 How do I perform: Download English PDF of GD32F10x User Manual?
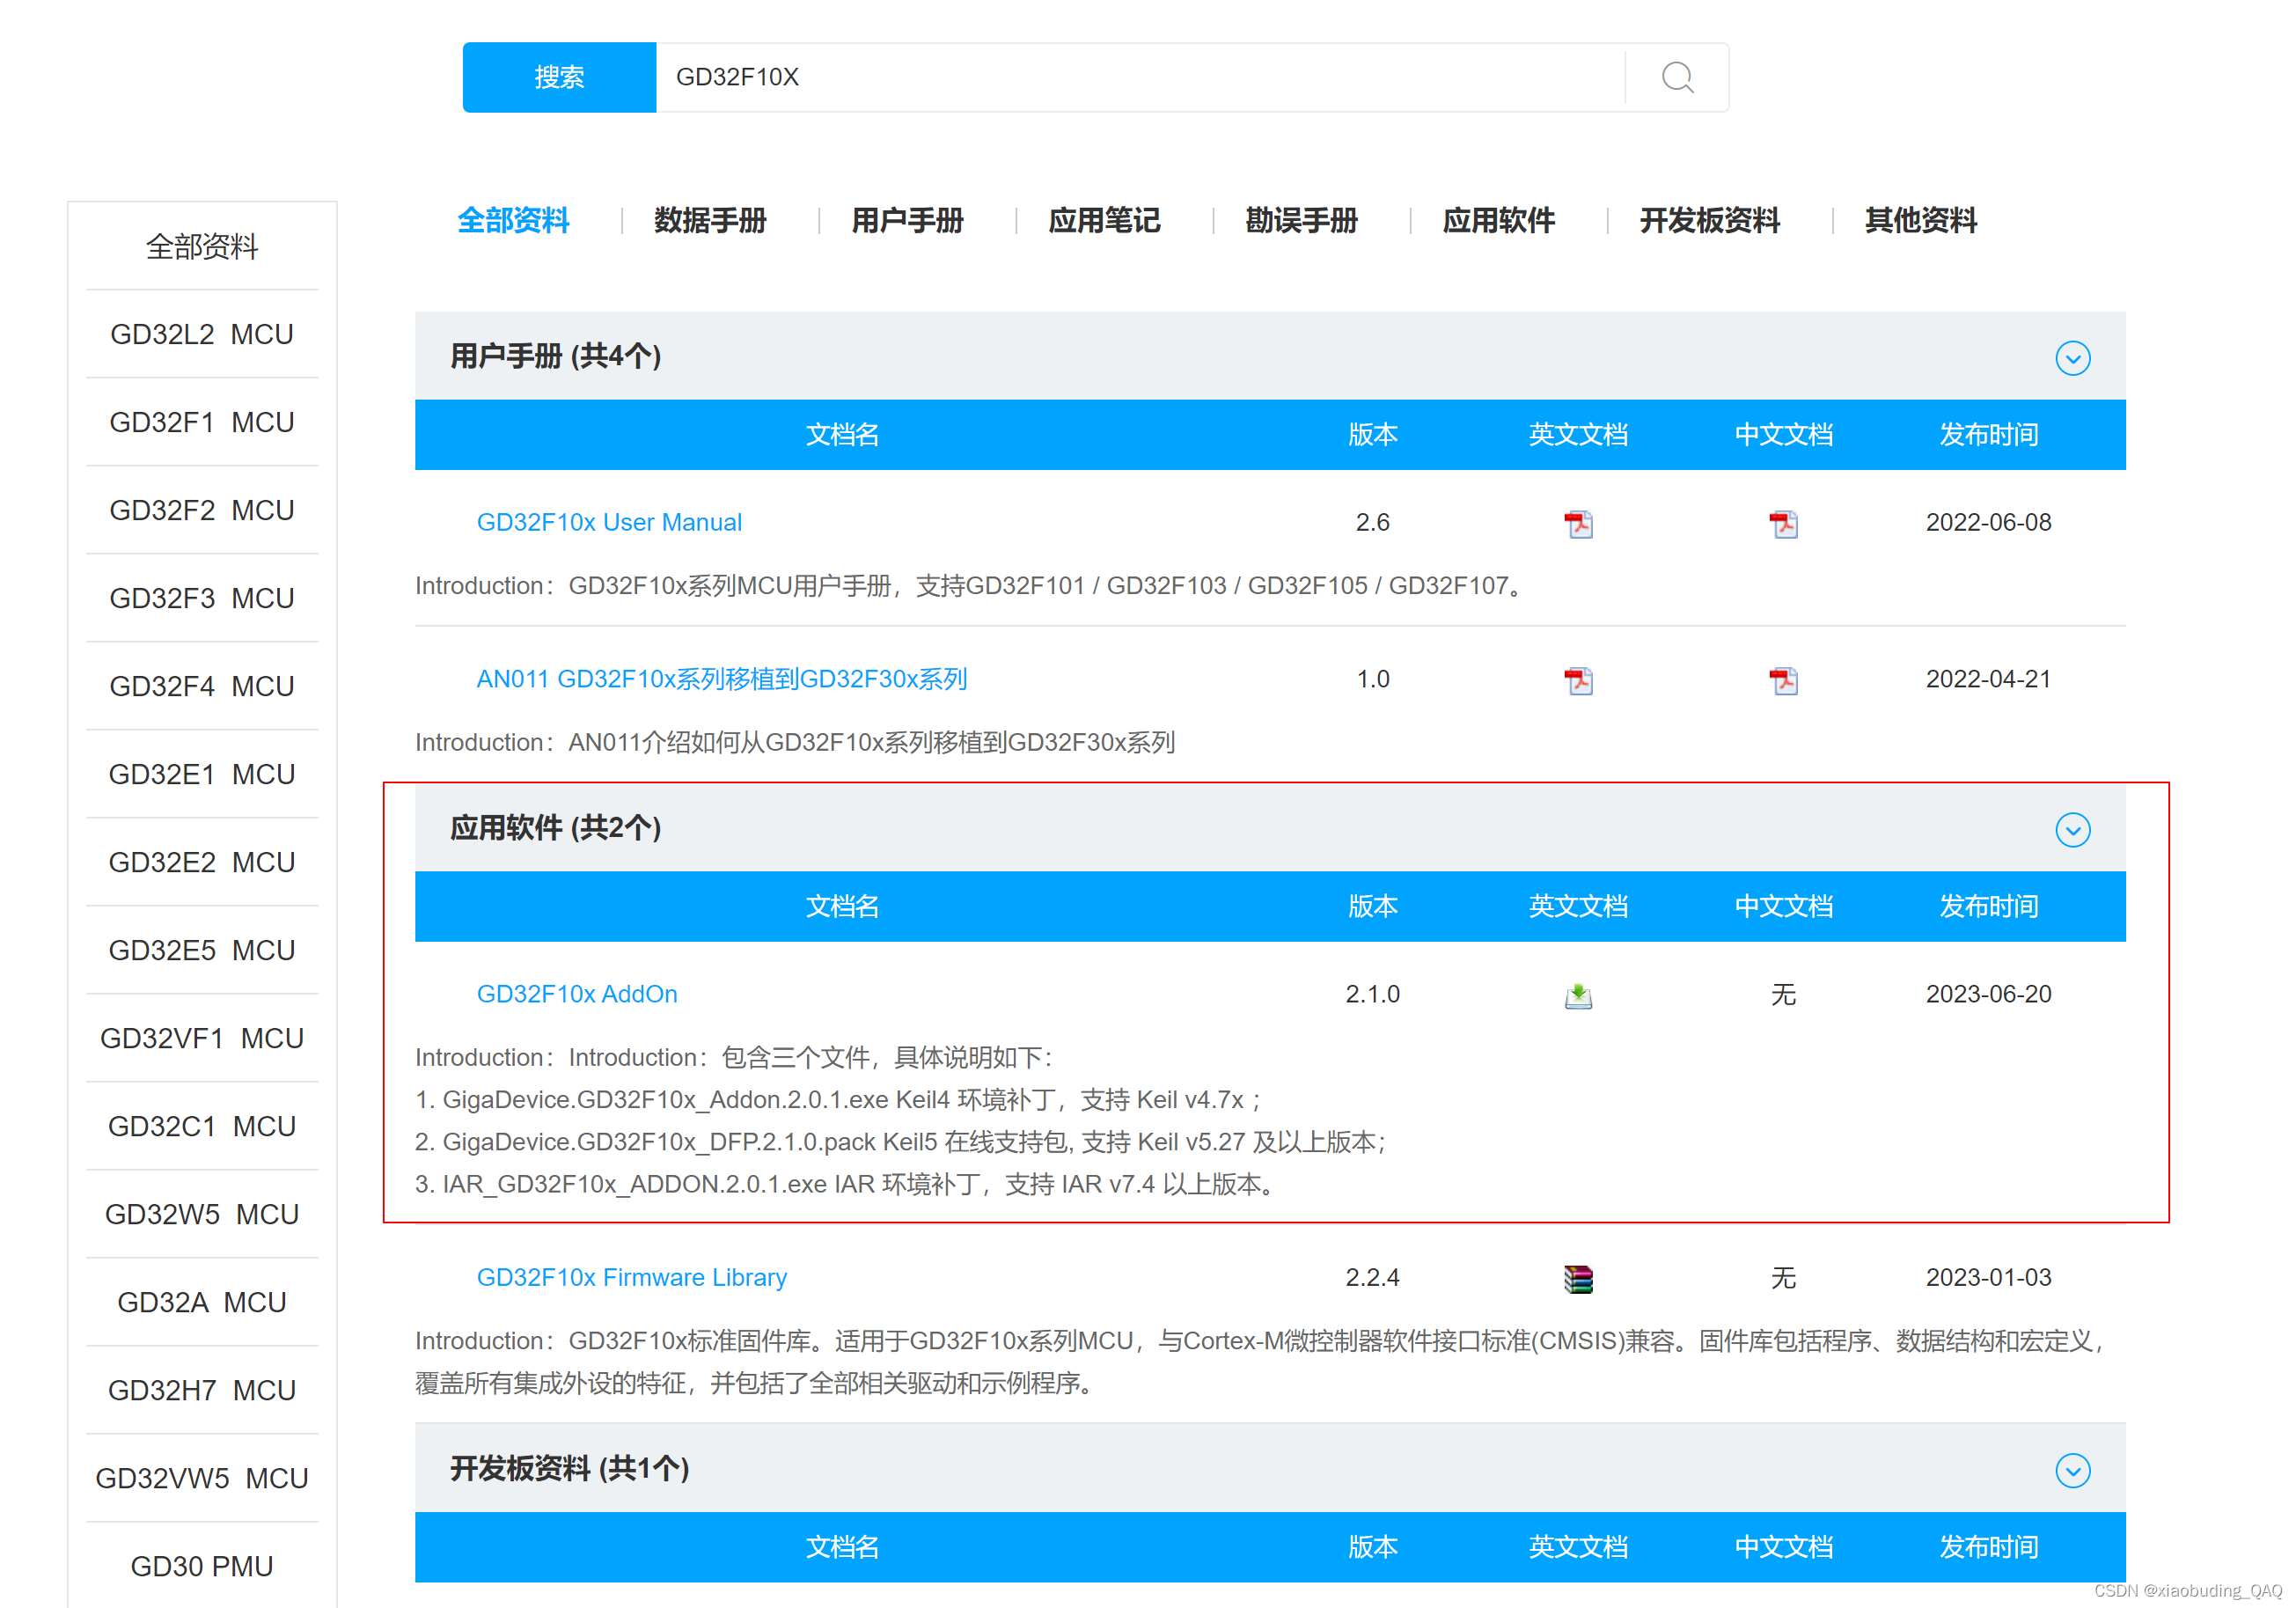1578,523
